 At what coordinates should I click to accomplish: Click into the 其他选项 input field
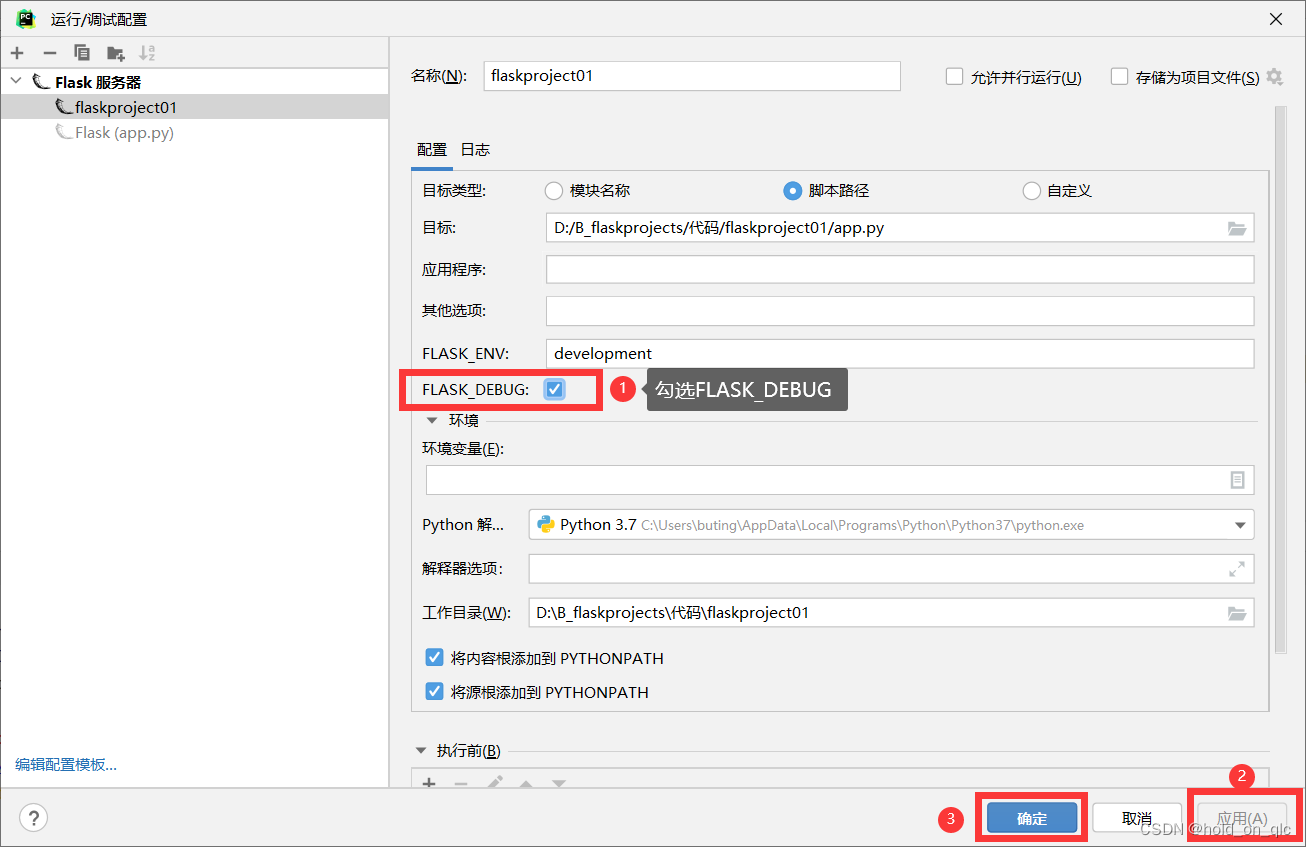click(900, 311)
